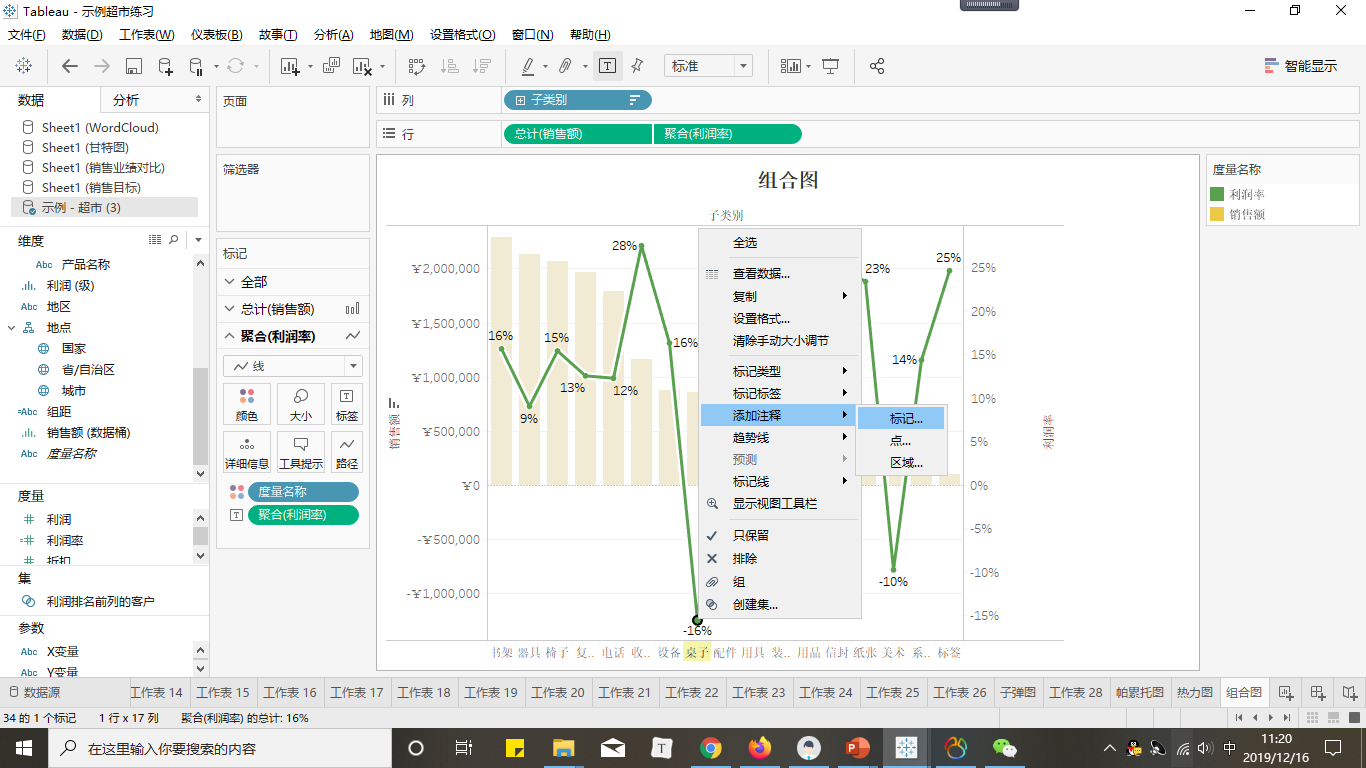Toggle show mark labels in toolbar
The image size is (1366, 768).
coord(607,66)
